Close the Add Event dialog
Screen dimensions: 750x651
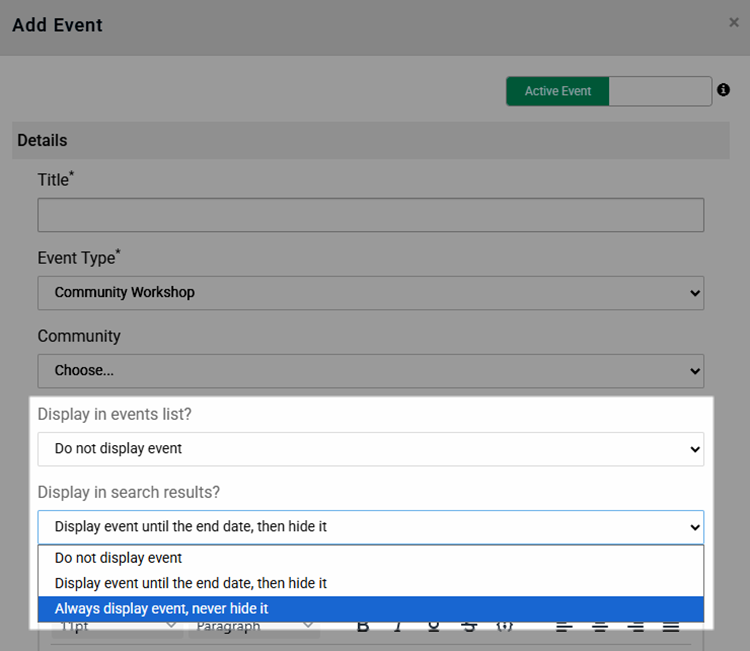(734, 23)
